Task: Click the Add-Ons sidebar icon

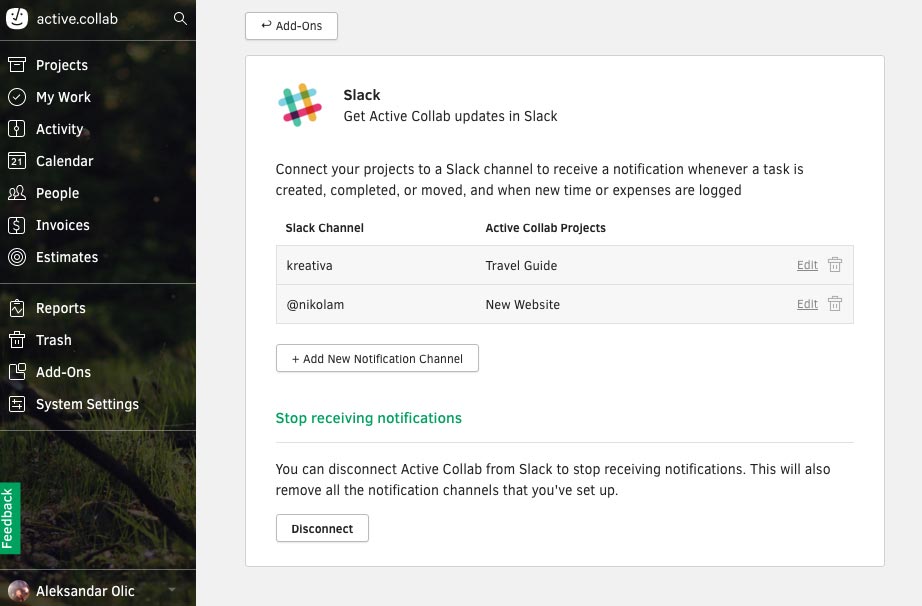Action: click(17, 372)
